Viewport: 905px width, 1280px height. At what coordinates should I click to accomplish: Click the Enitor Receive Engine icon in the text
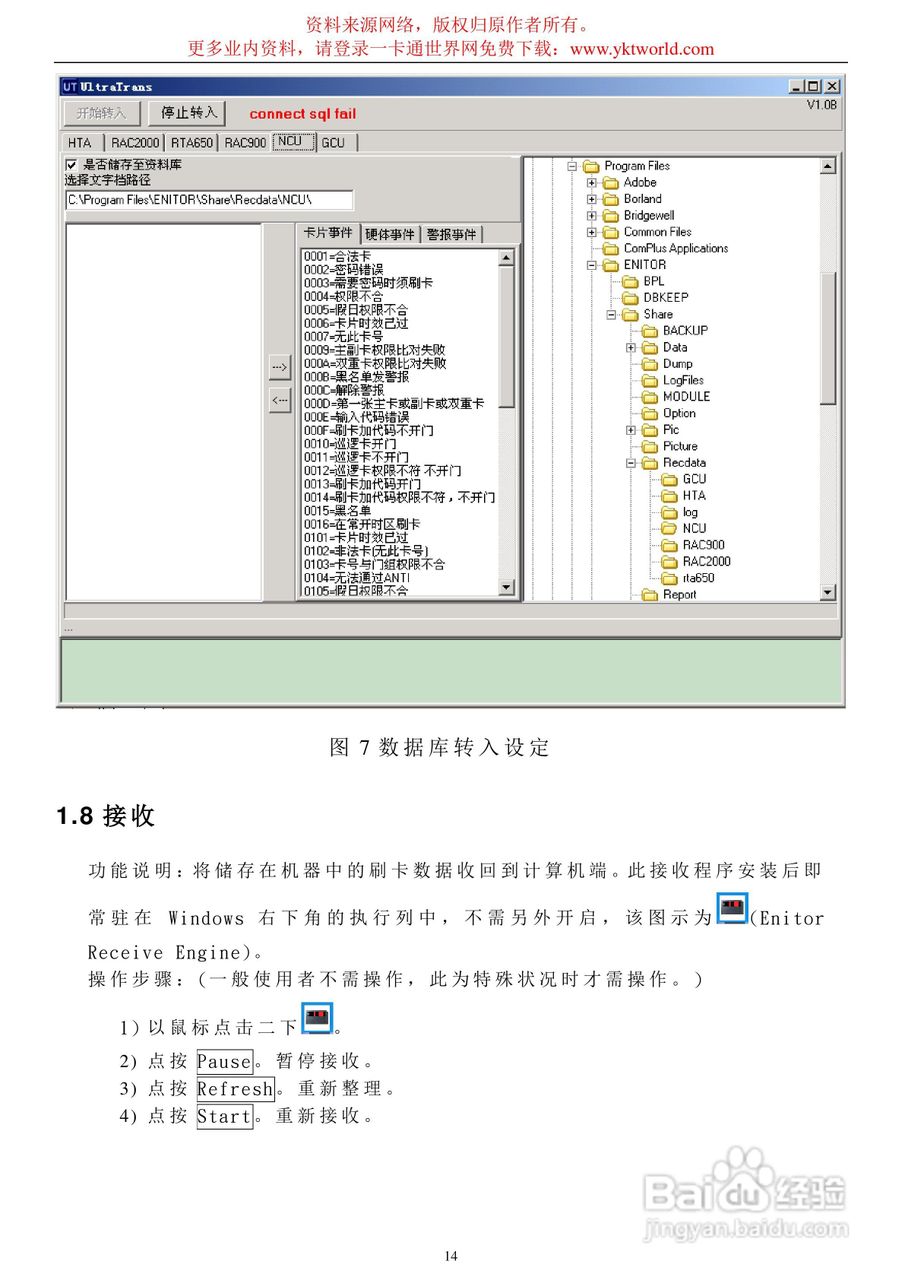(731, 910)
